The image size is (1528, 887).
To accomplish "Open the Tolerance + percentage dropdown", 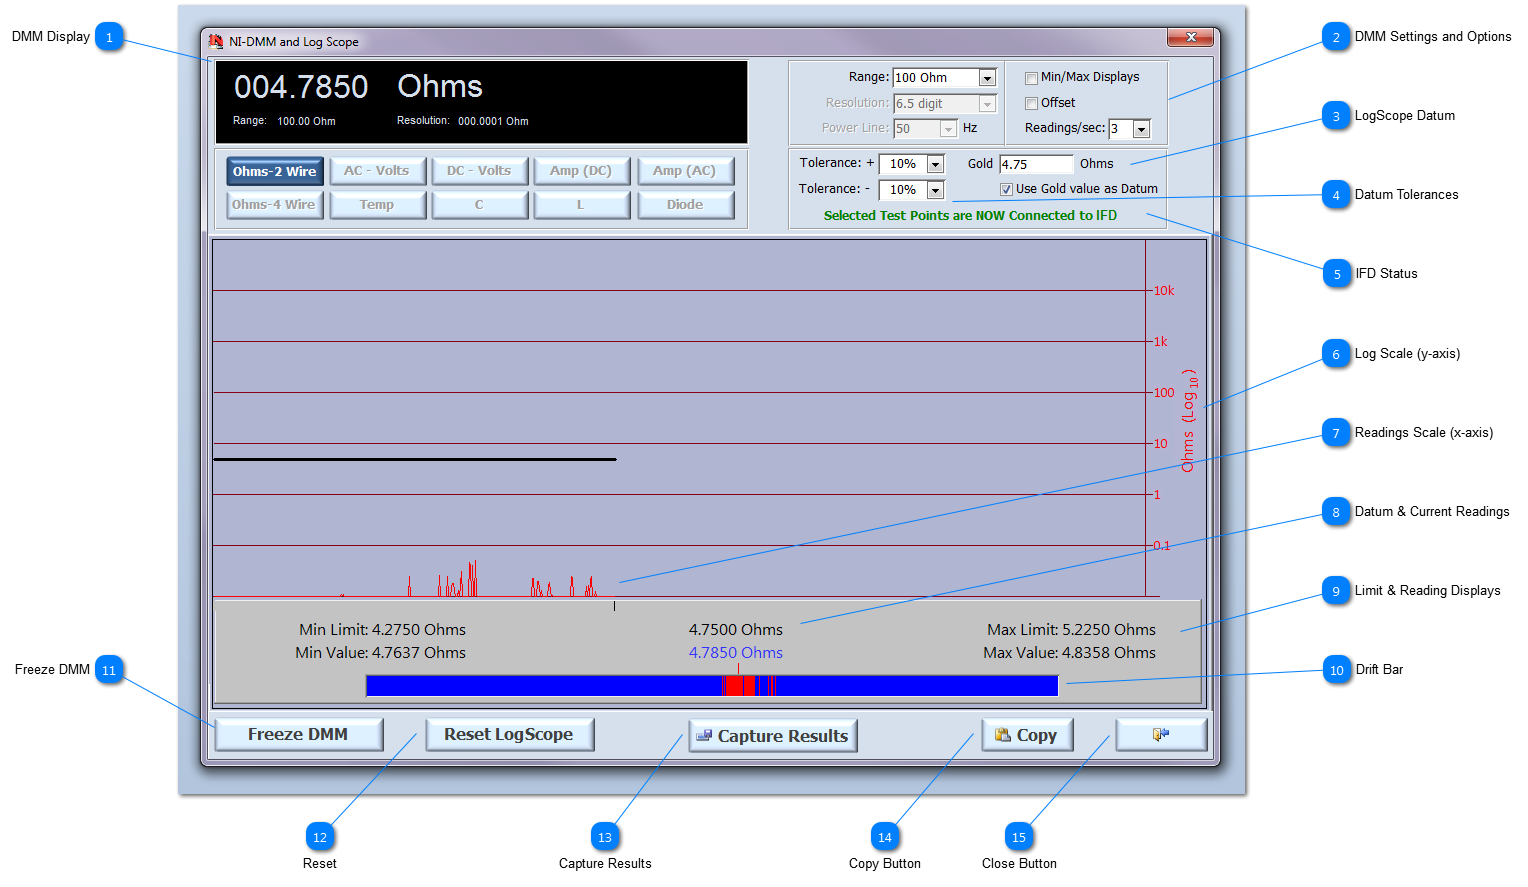I will pos(934,163).
